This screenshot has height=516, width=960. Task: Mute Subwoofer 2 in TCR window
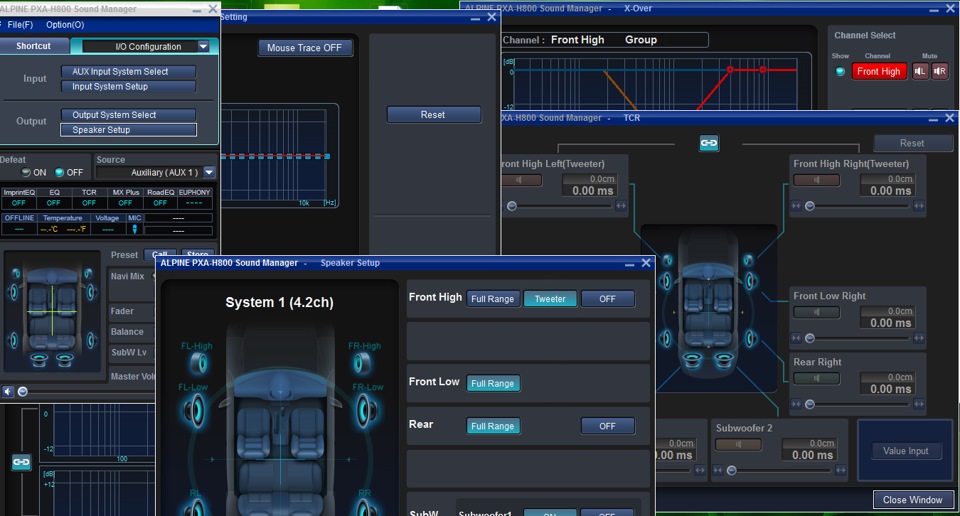click(x=738, y=444)
